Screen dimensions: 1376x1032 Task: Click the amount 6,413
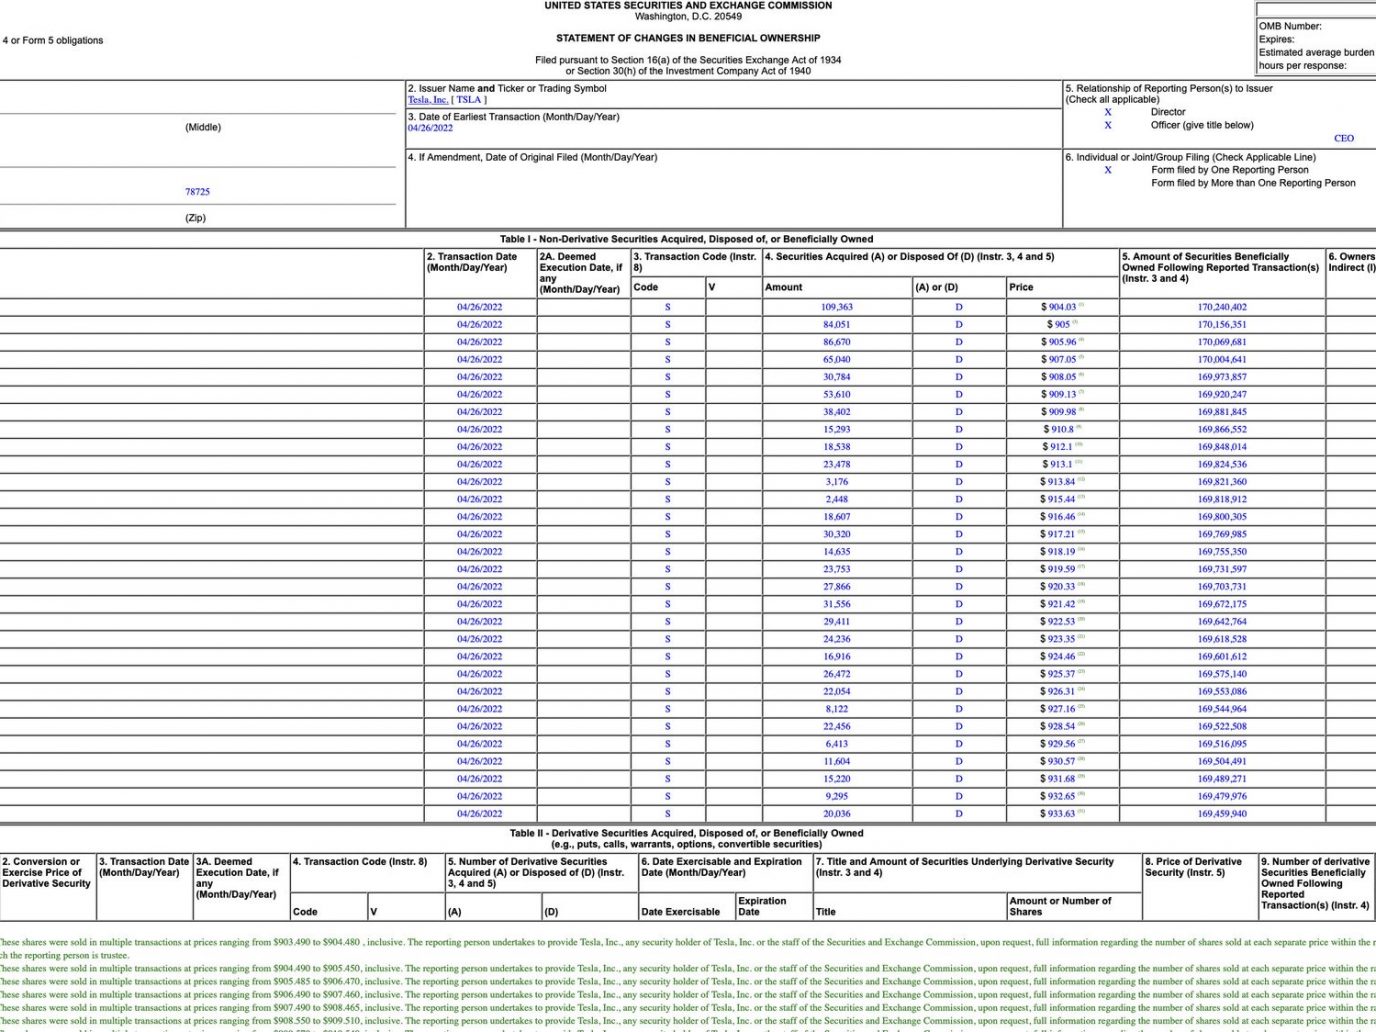pyautogui.click(x=837, y=744)
